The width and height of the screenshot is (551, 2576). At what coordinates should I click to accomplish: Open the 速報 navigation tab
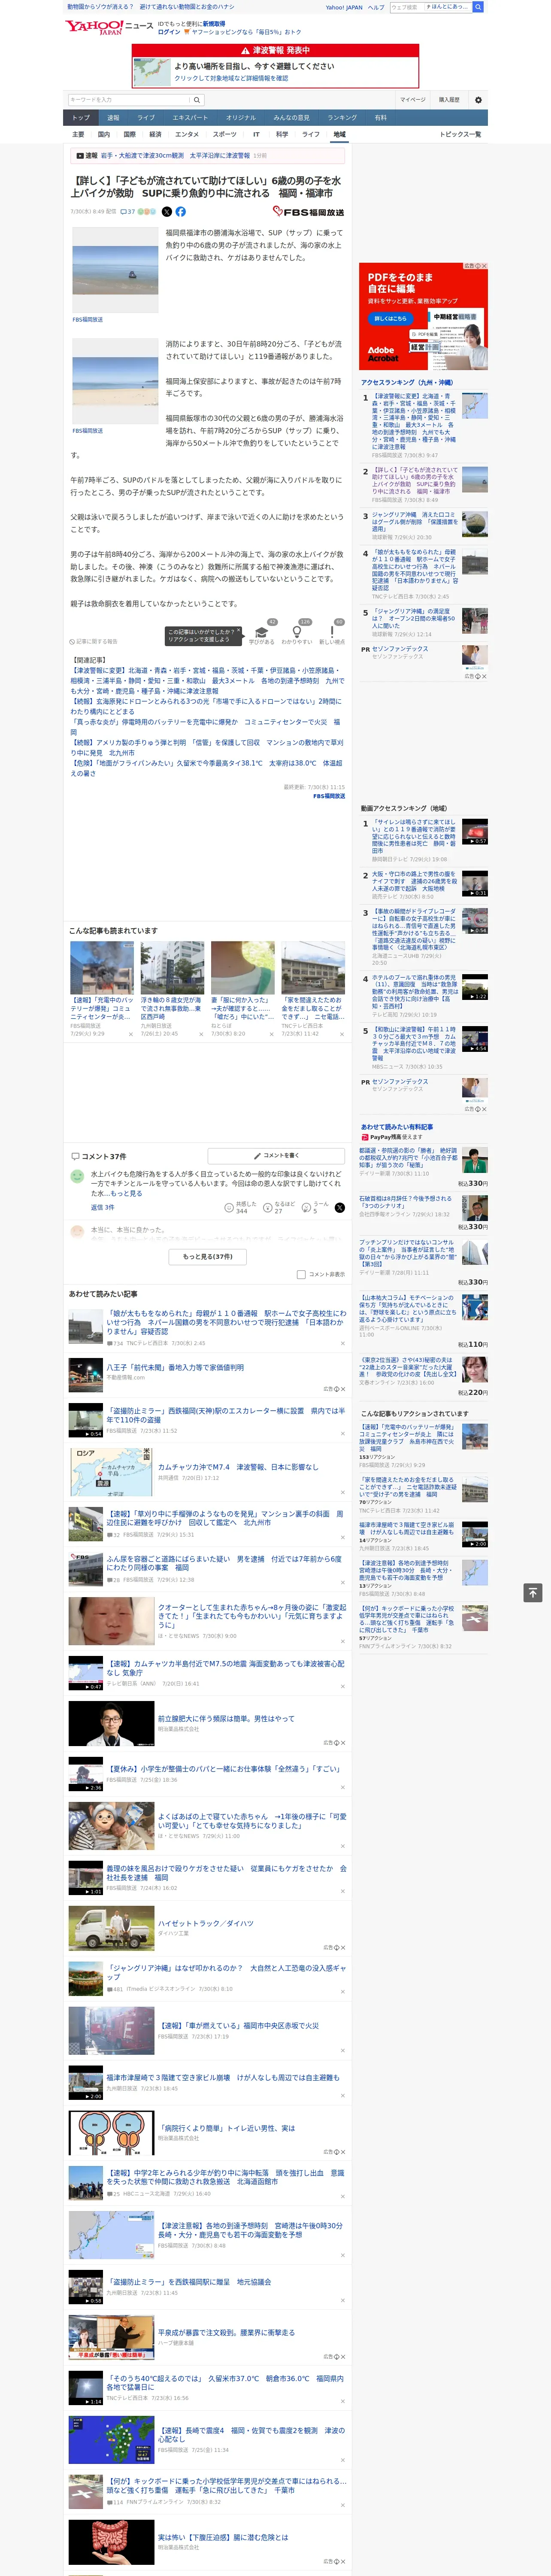113,117
